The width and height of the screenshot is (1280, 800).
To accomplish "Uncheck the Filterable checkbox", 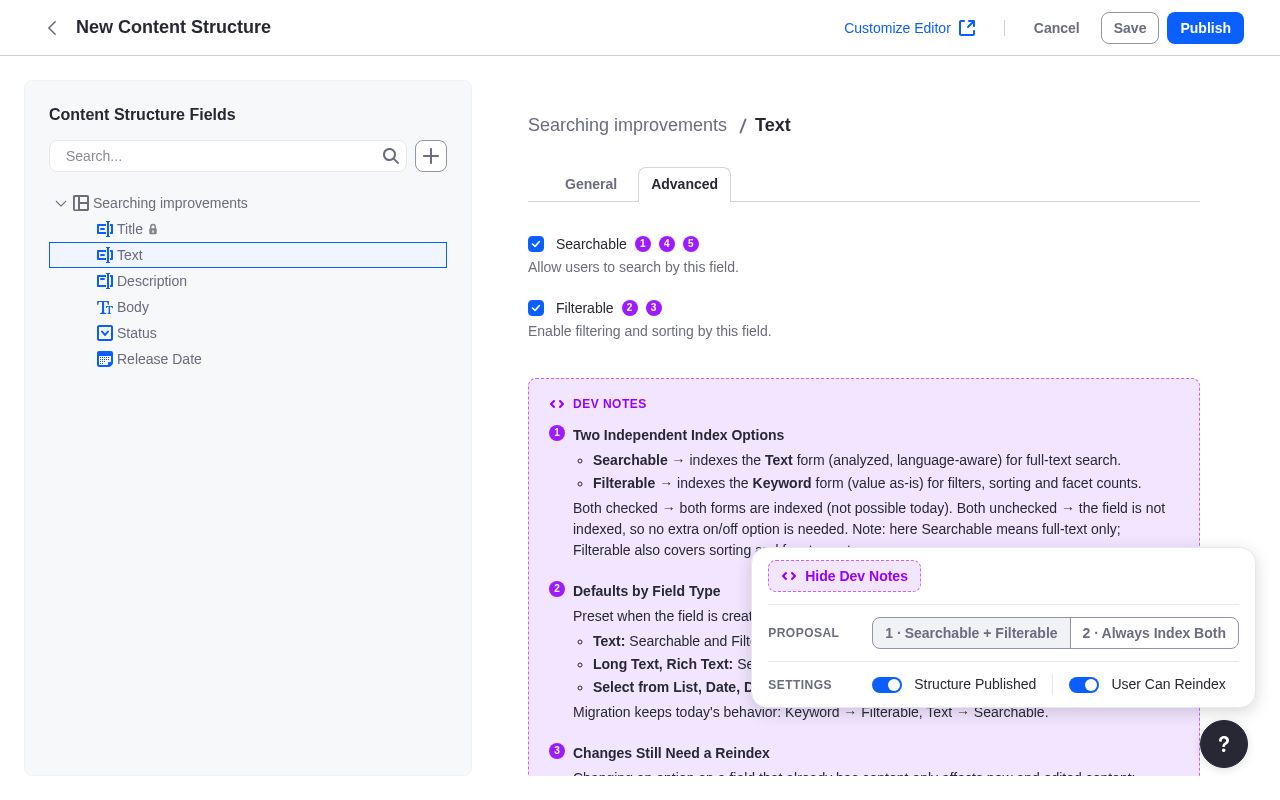I will coord(536,308).
